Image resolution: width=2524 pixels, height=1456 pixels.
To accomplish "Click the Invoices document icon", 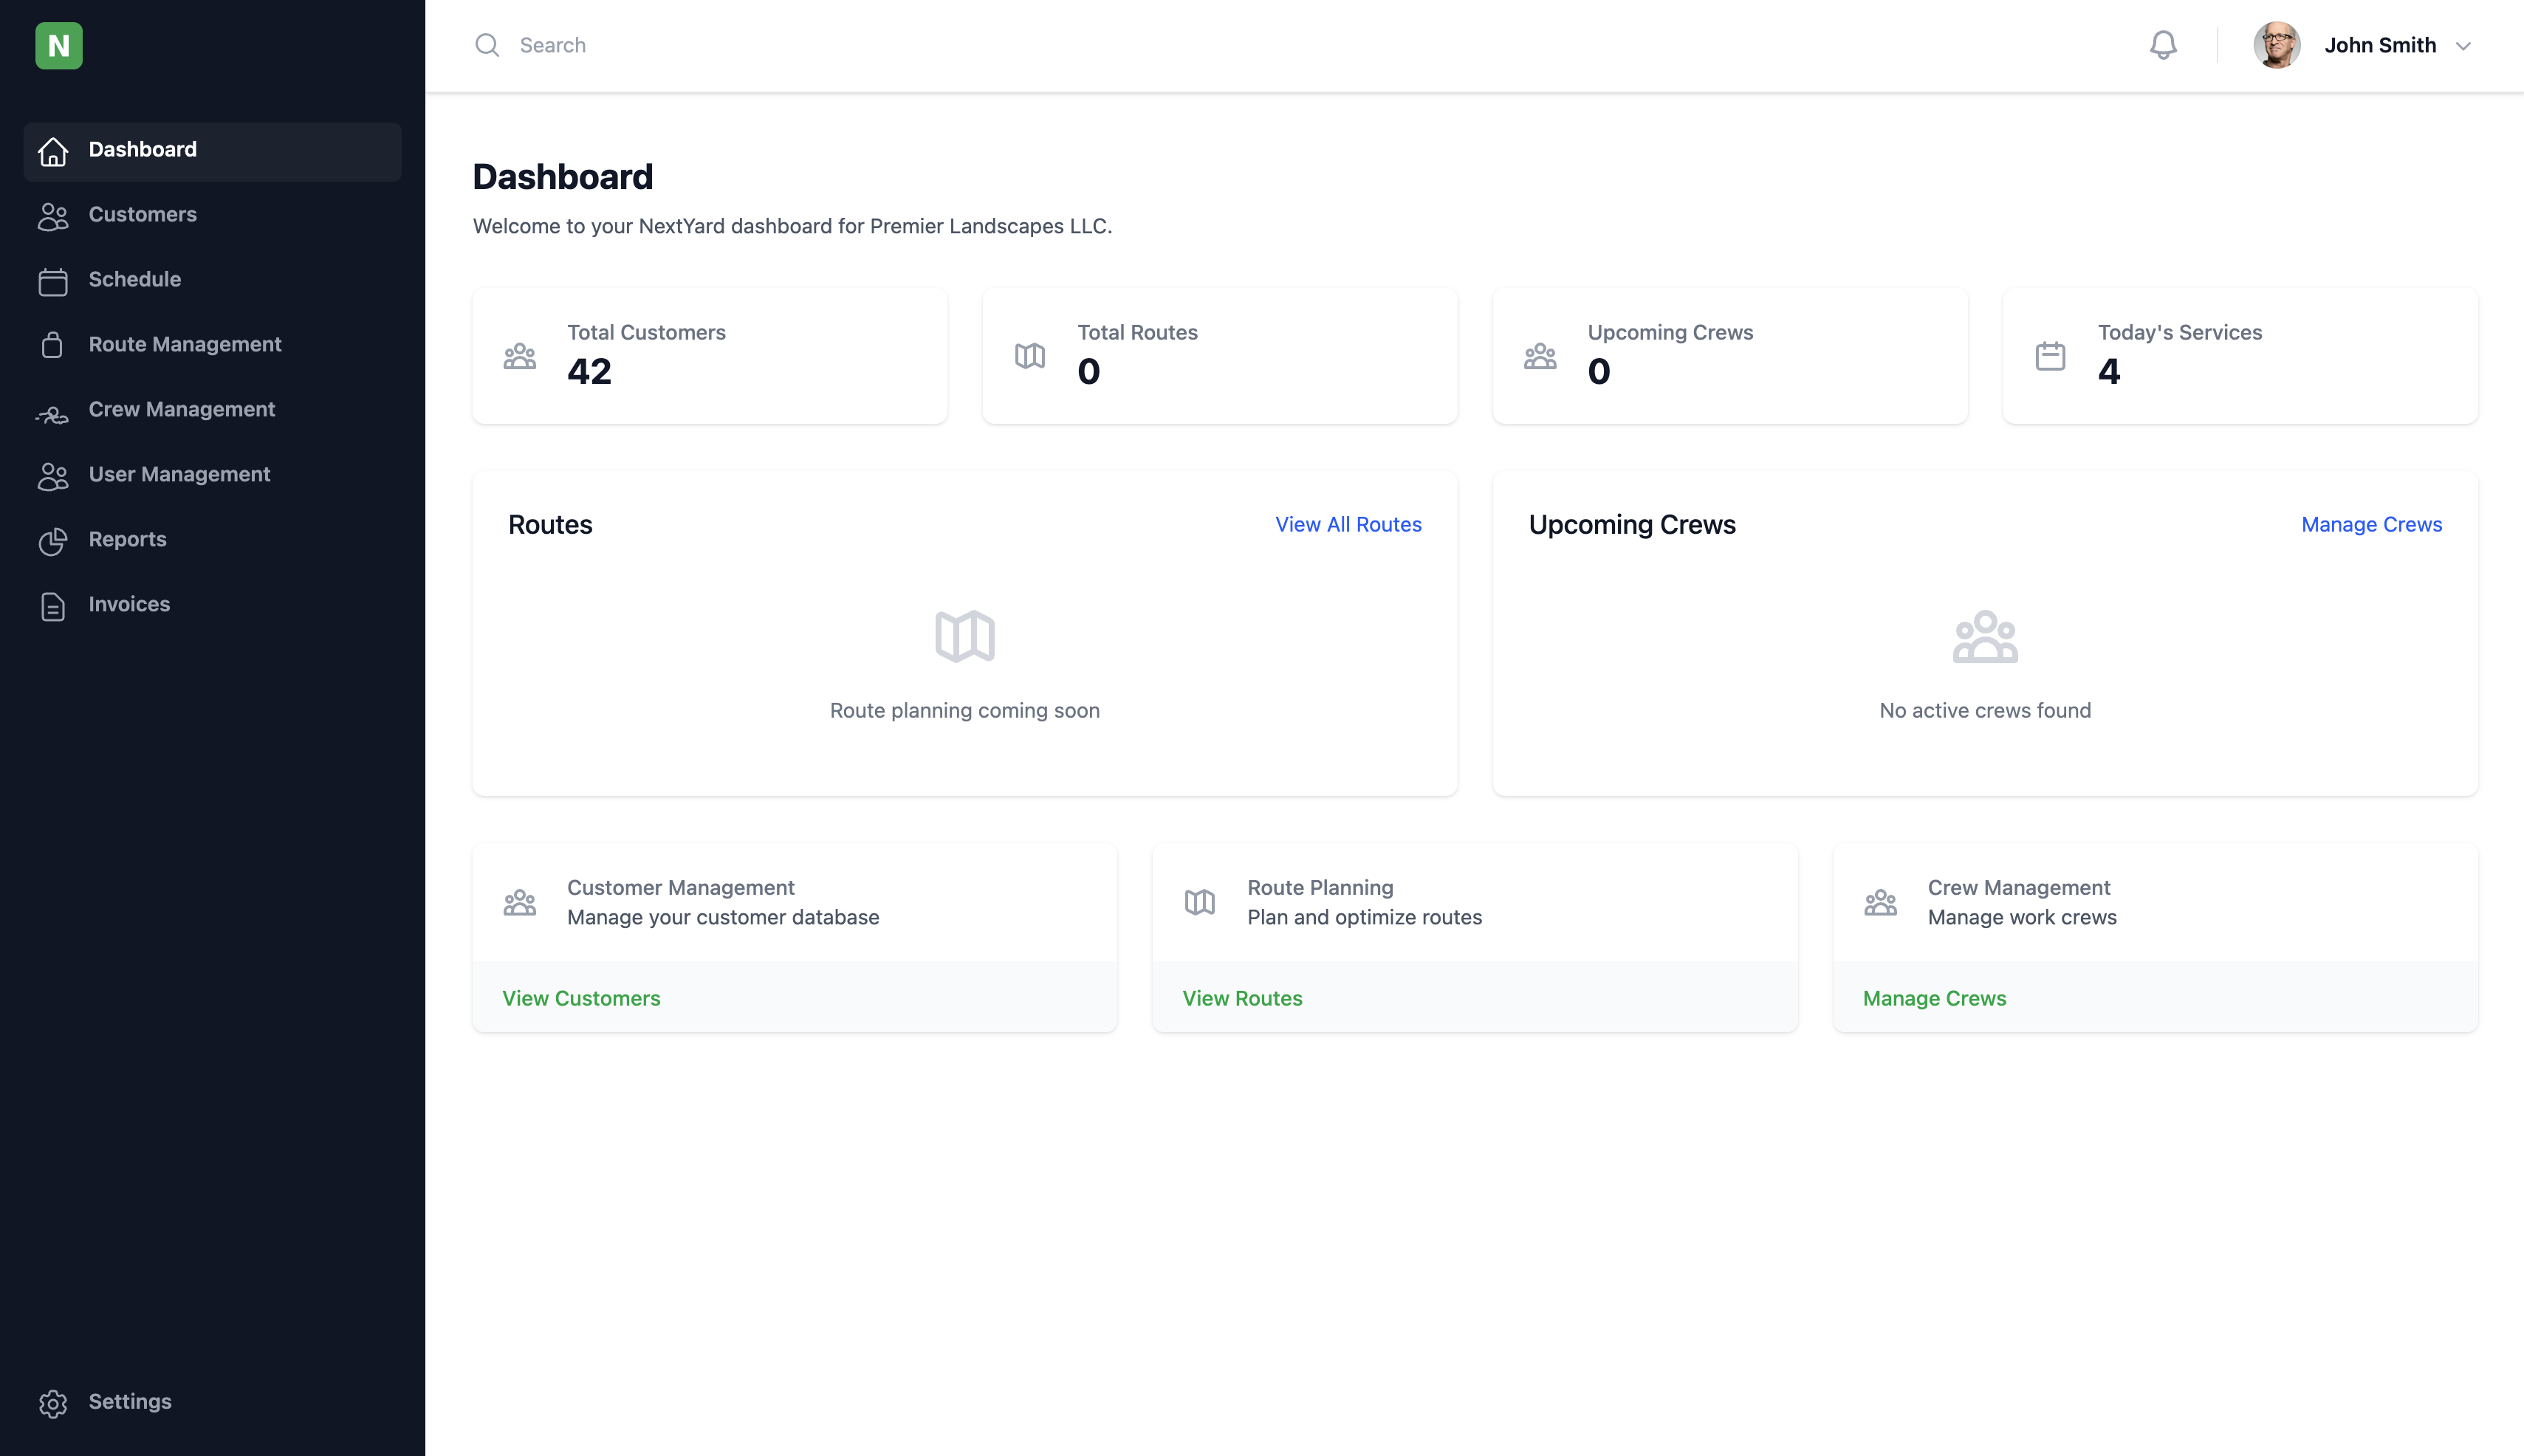I will (x=53, y=606).
